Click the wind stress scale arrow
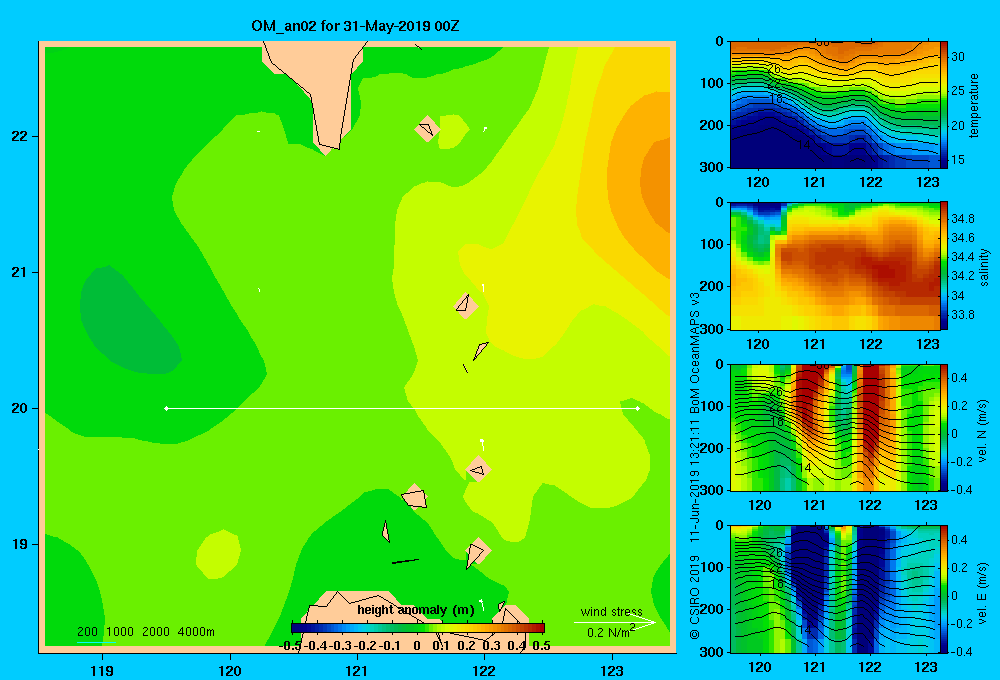The height and width of the screenshot is (680, 1000). coord(614,622)
